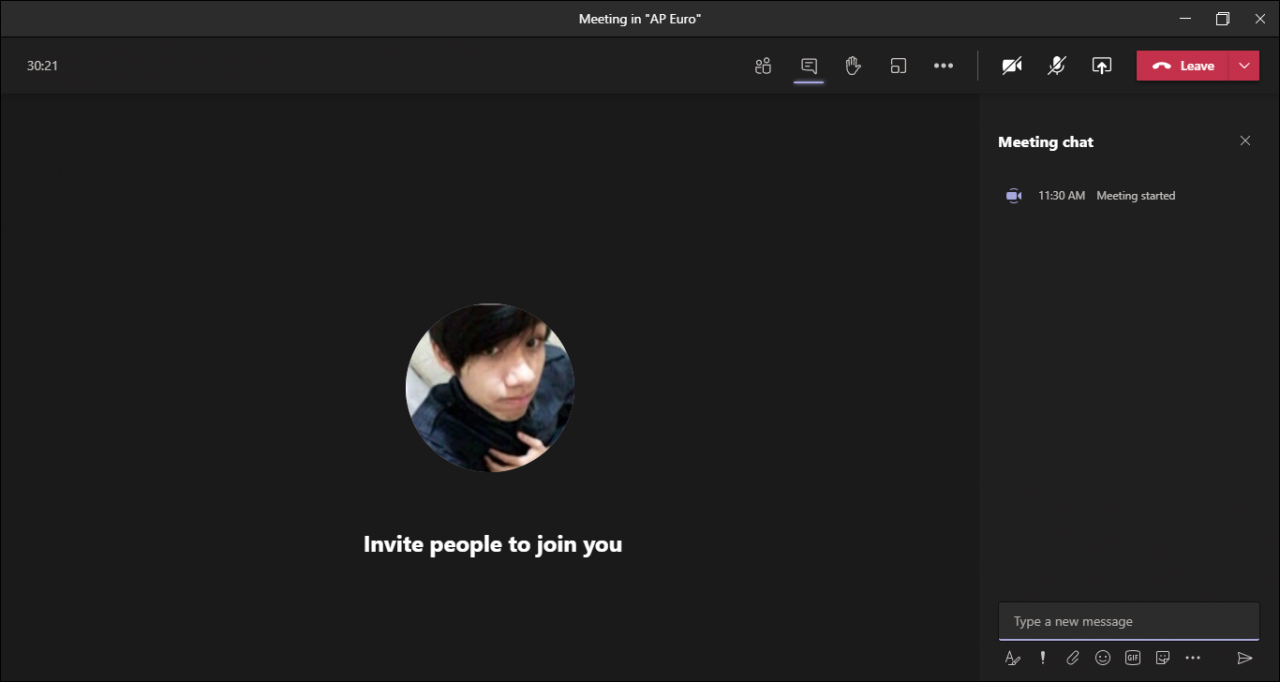The image size is (1280, 682).
Task: Click the "Meeting started" chat entry text
Action: click(1136, 196)
